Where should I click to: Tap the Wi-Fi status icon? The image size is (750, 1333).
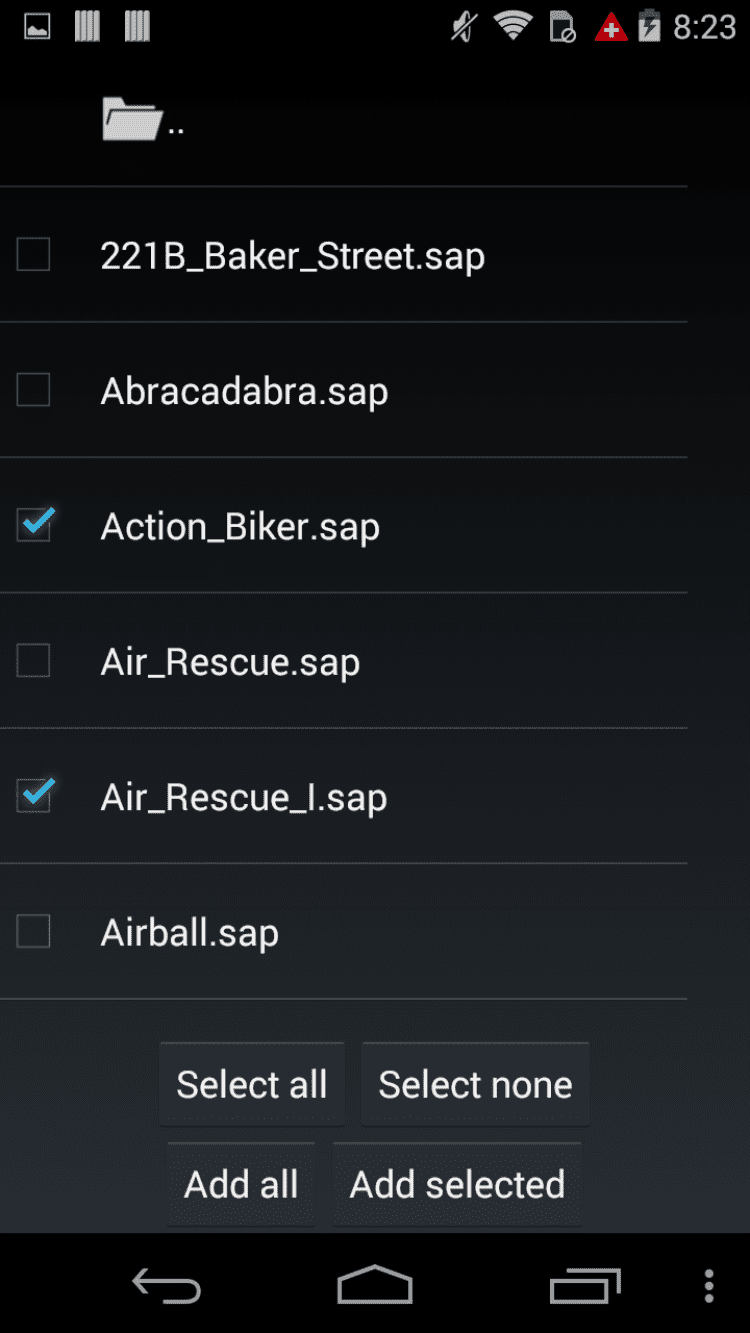[513, 27]
